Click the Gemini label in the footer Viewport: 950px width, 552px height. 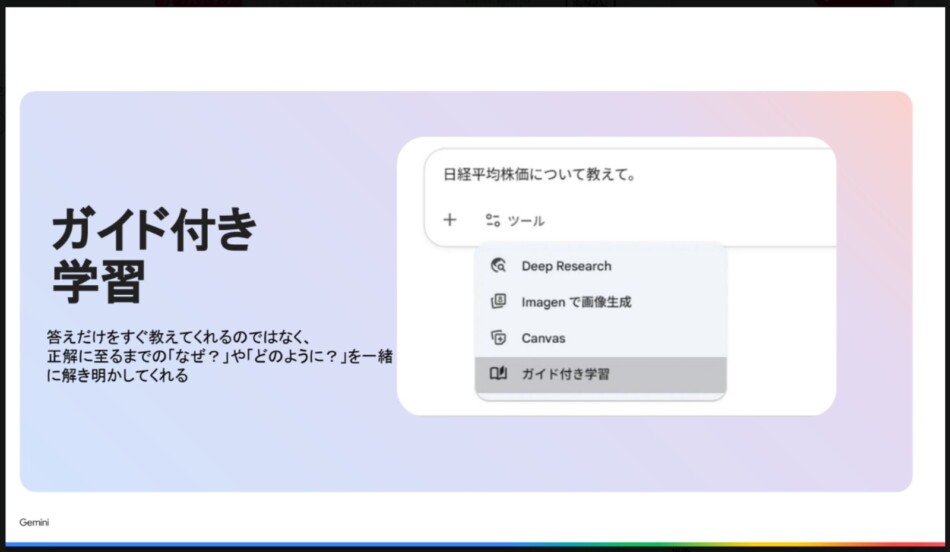click(x=34, y=522)
